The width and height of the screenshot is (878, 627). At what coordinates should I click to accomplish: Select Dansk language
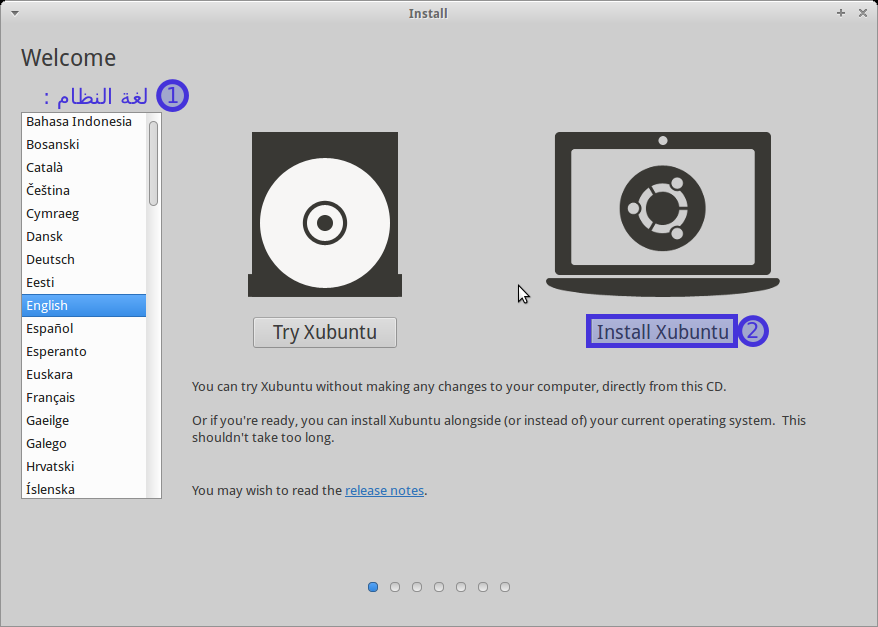[x=84, y=236]
